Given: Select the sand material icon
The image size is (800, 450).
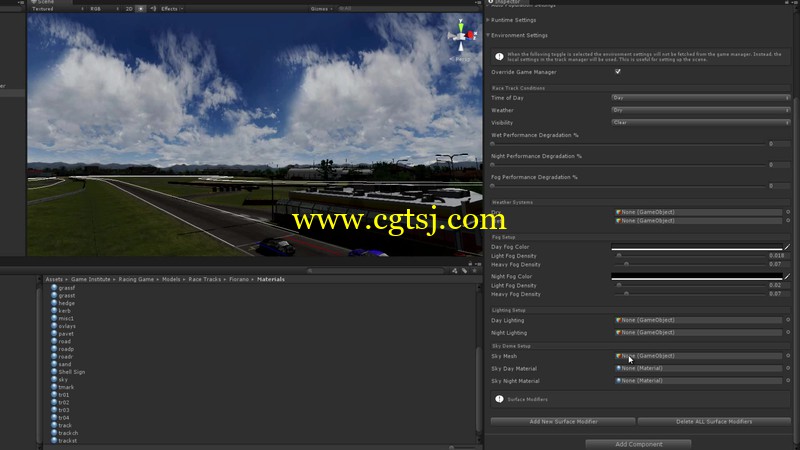Looking at the screenshot, I should (54, 364).
